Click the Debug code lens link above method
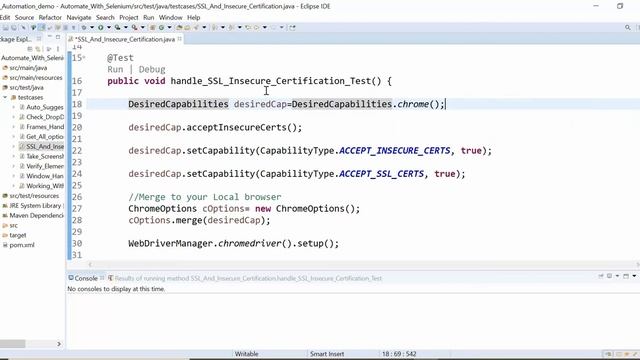Image resolution: width=640 pixels, height=360 pixels. tap(152, 69)
